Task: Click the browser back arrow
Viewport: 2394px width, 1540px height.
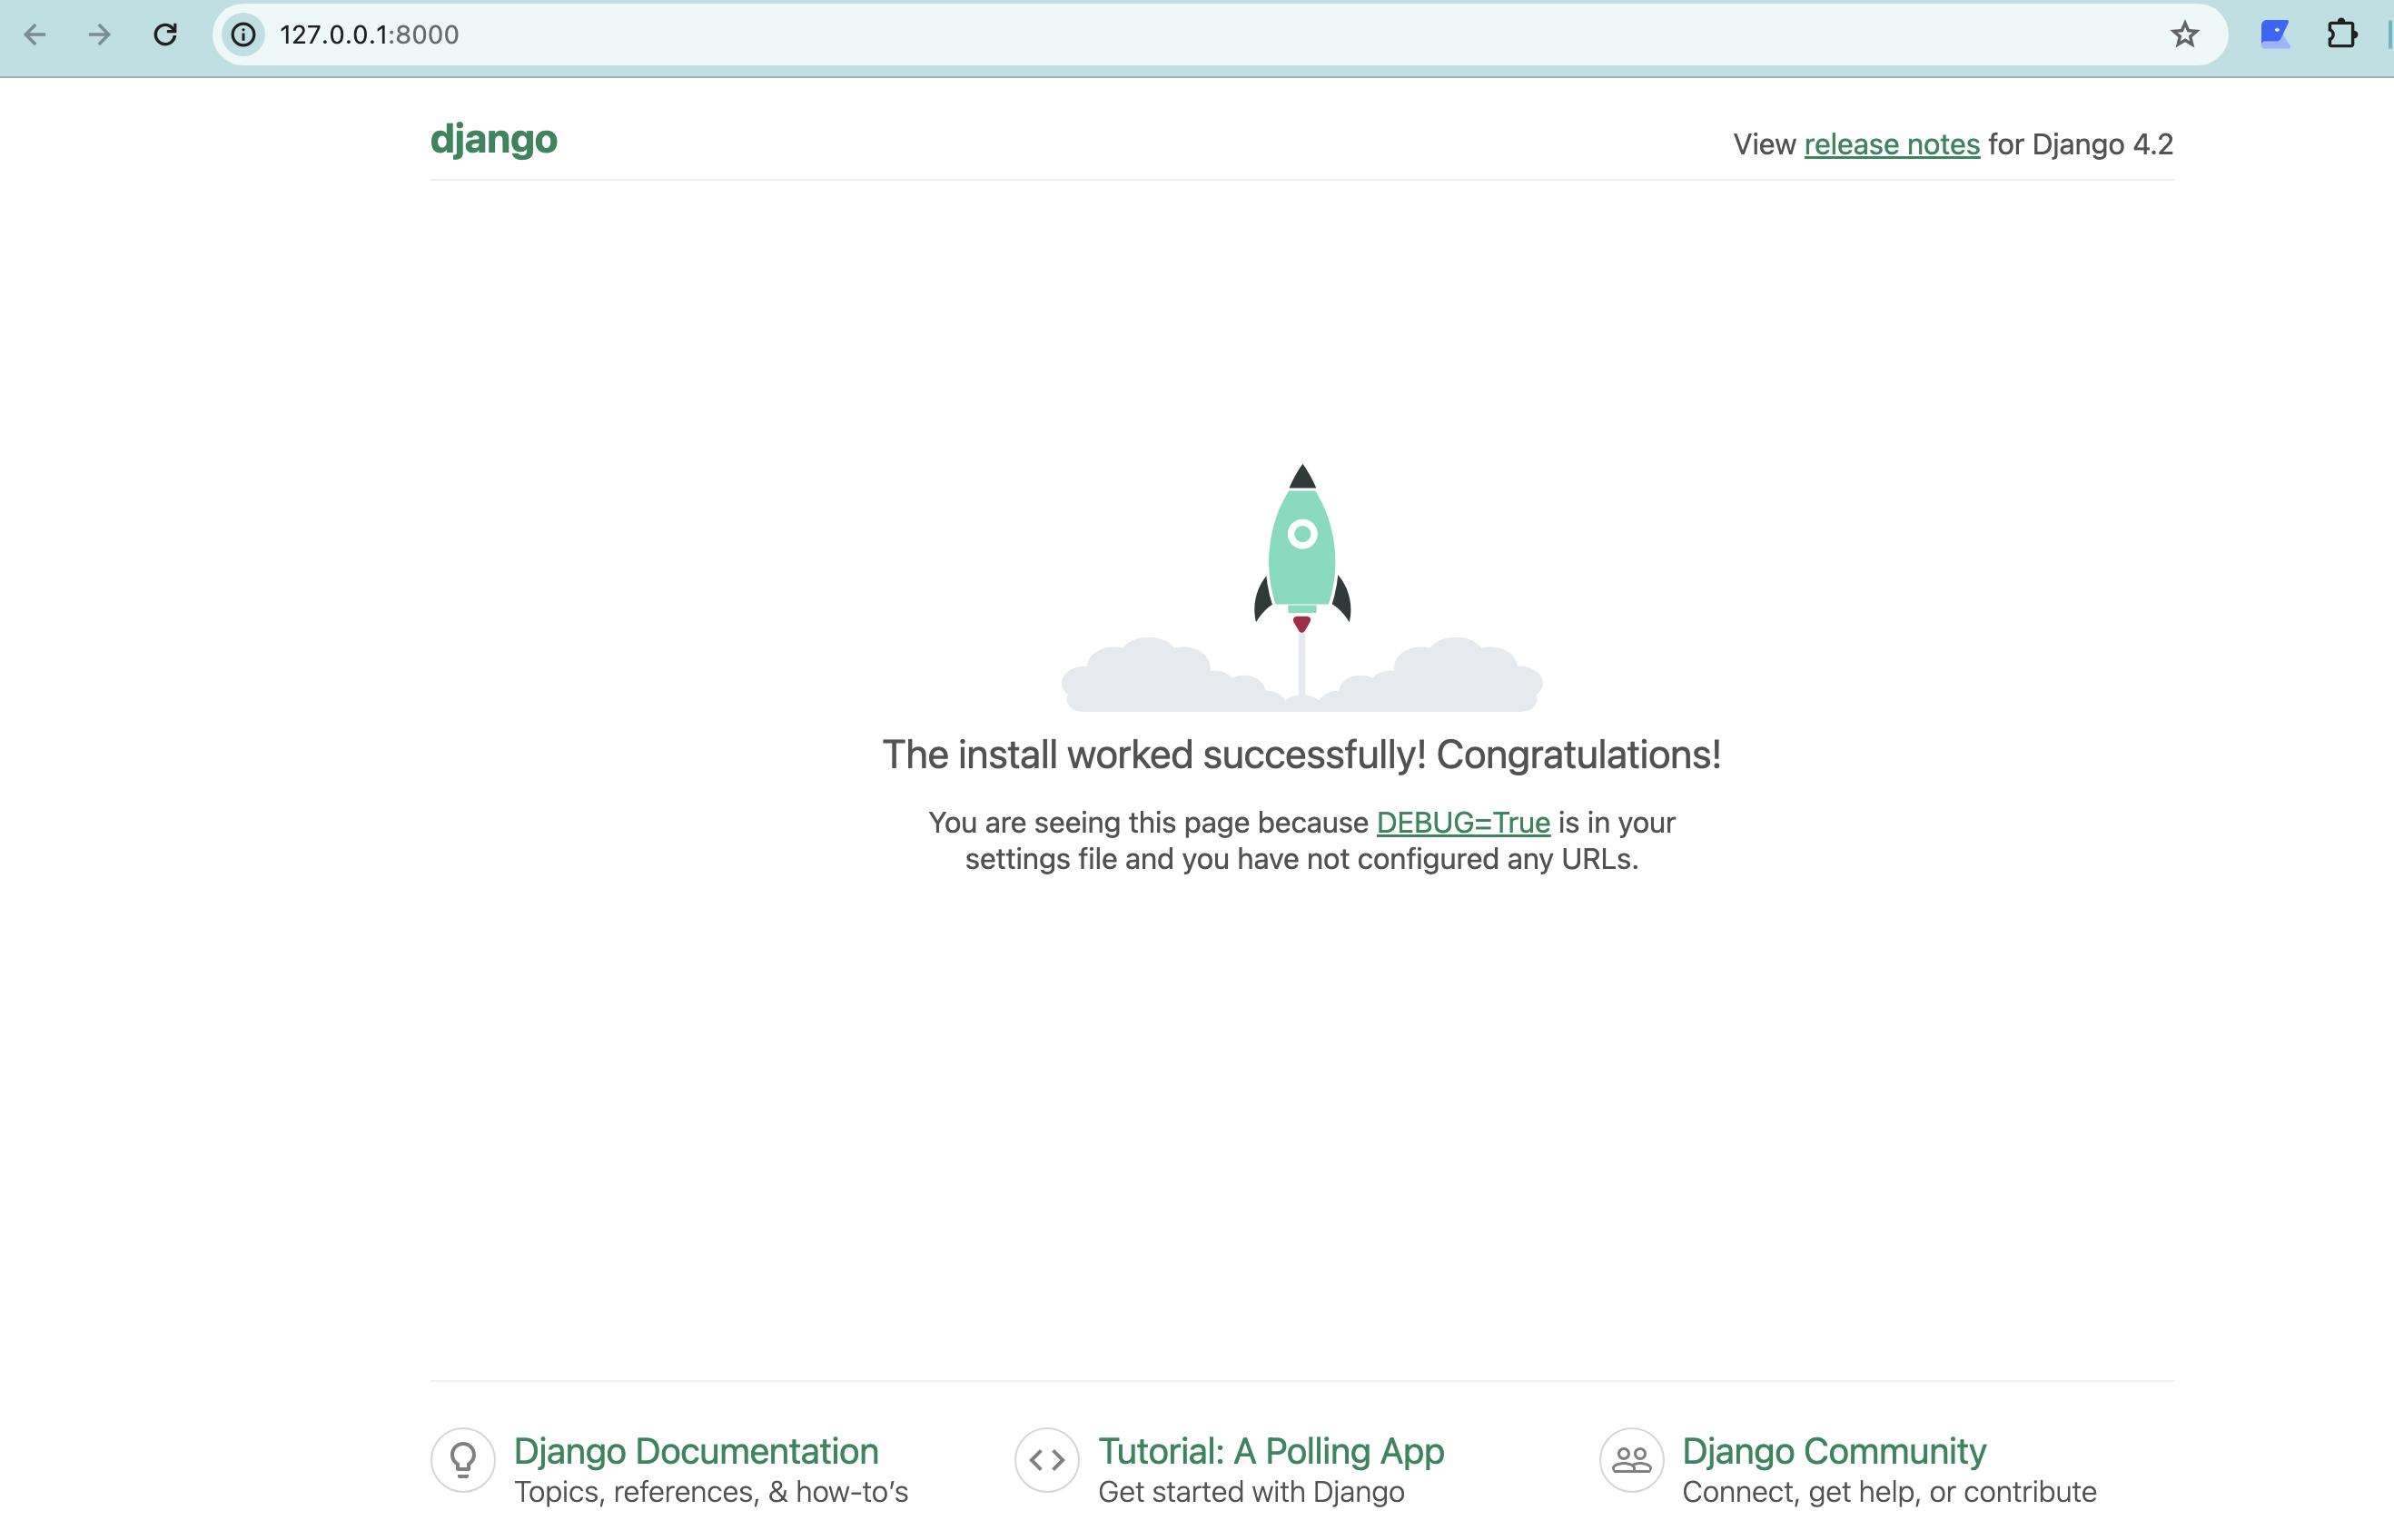Action: [35, 35]
